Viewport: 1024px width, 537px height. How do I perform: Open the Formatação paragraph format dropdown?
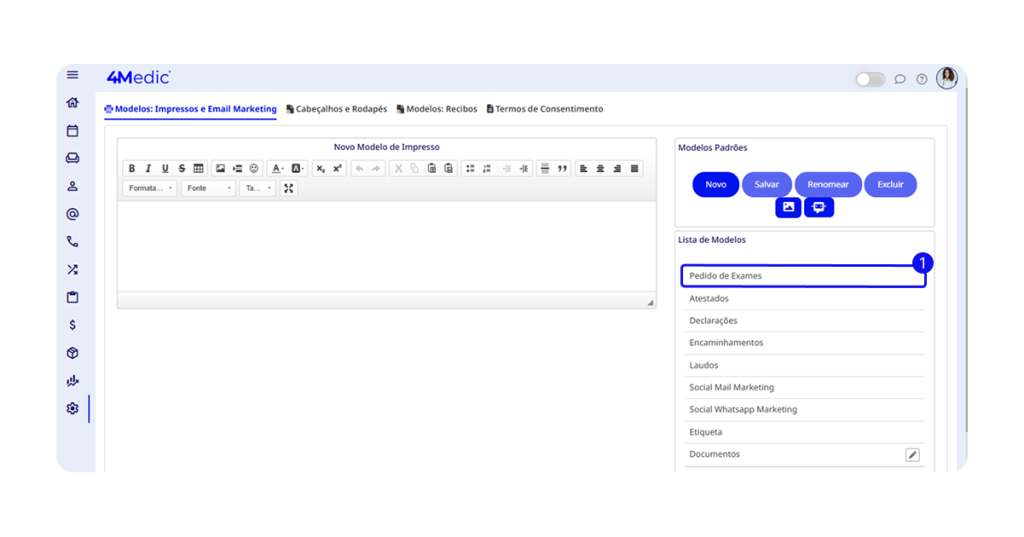[x=150, y=188]
